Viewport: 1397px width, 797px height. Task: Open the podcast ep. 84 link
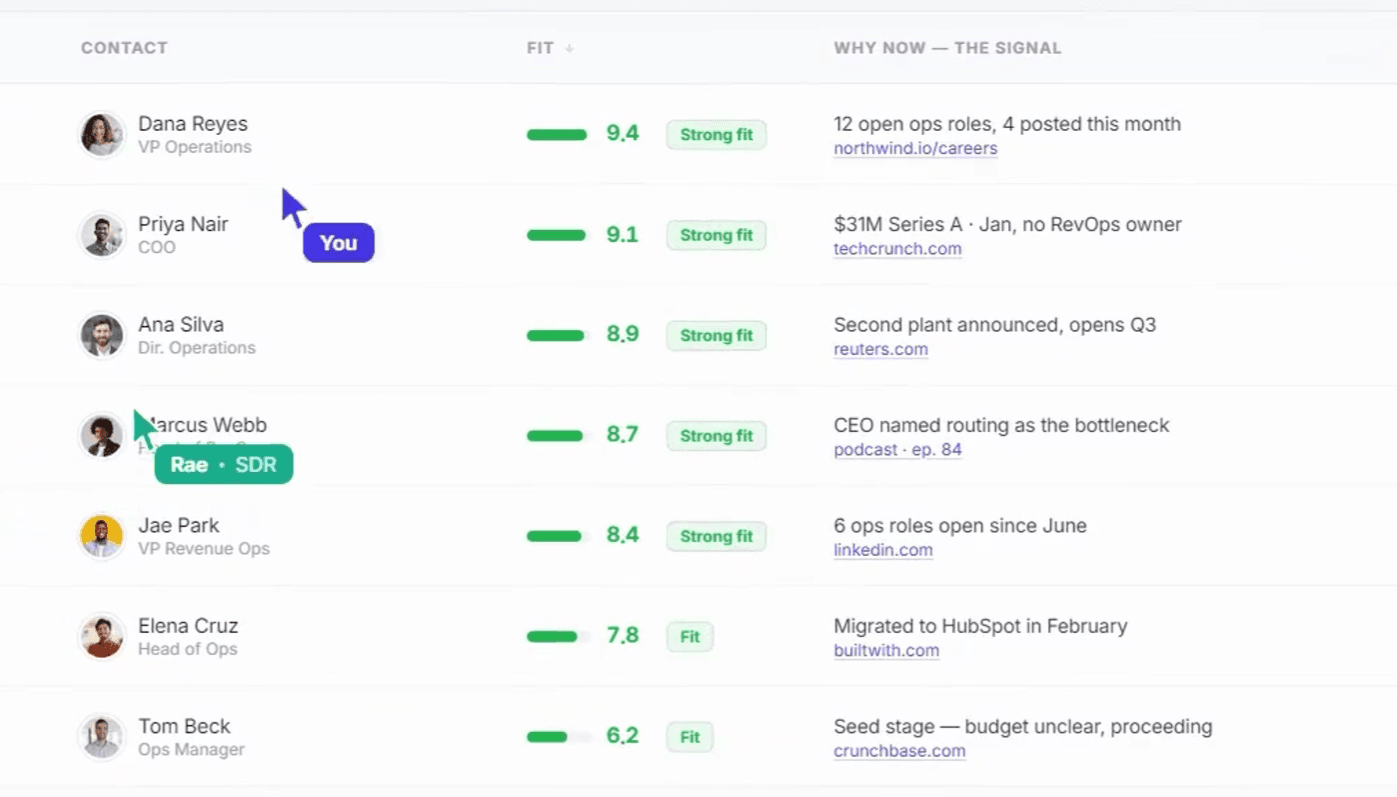pos(897,450)
